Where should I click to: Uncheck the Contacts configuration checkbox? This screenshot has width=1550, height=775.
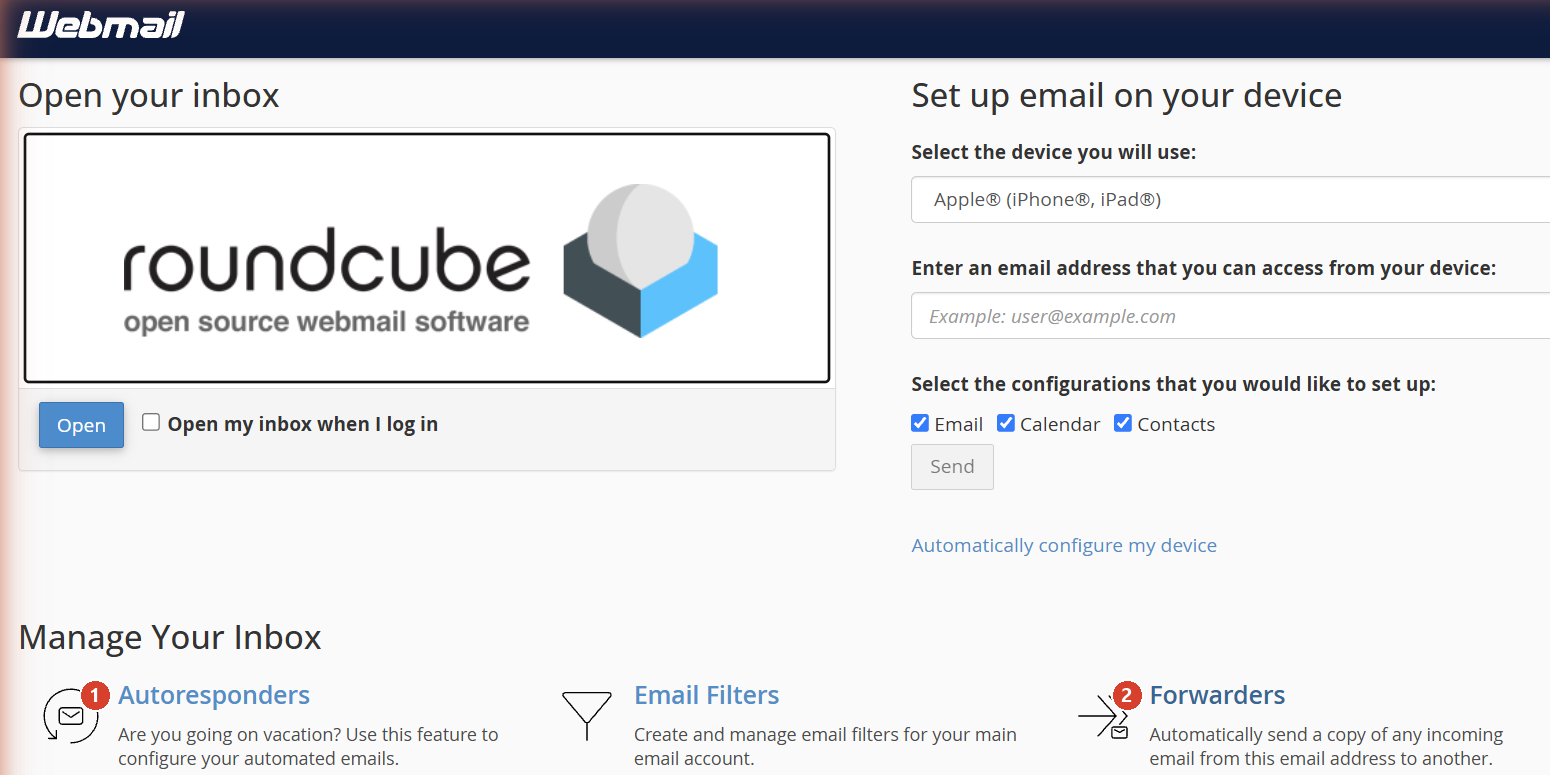click(1123, 423)
